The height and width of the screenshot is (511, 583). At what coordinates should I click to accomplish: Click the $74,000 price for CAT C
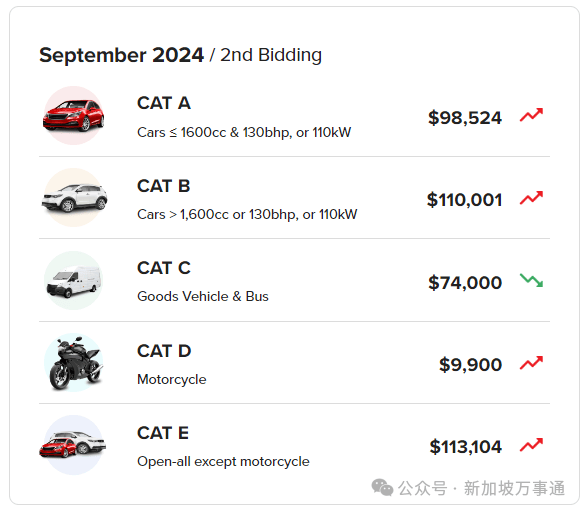click(465, 283)
